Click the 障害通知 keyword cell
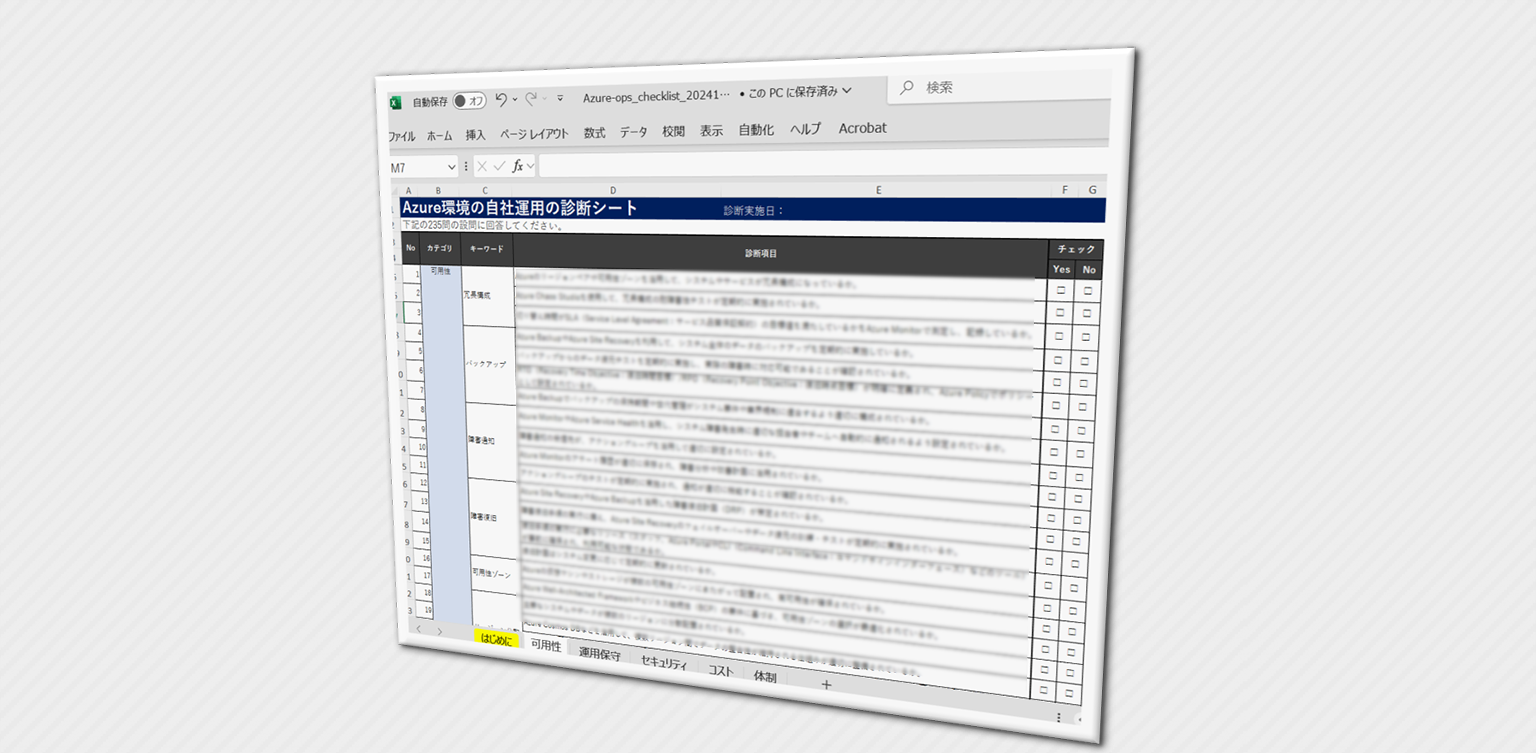The height and width of the screenshot is (753, 1536). 492,441
